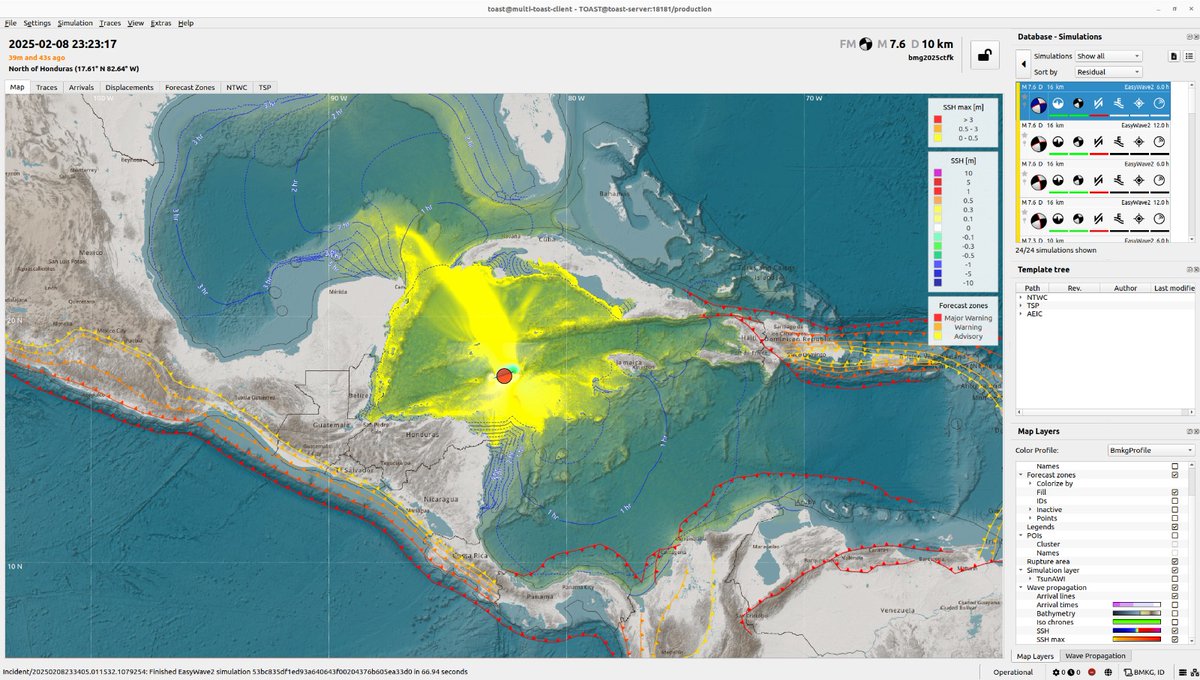The image size is (1200, 680).
Task: Click quartered circle icon in selected simulation row
Action: 1078,104
